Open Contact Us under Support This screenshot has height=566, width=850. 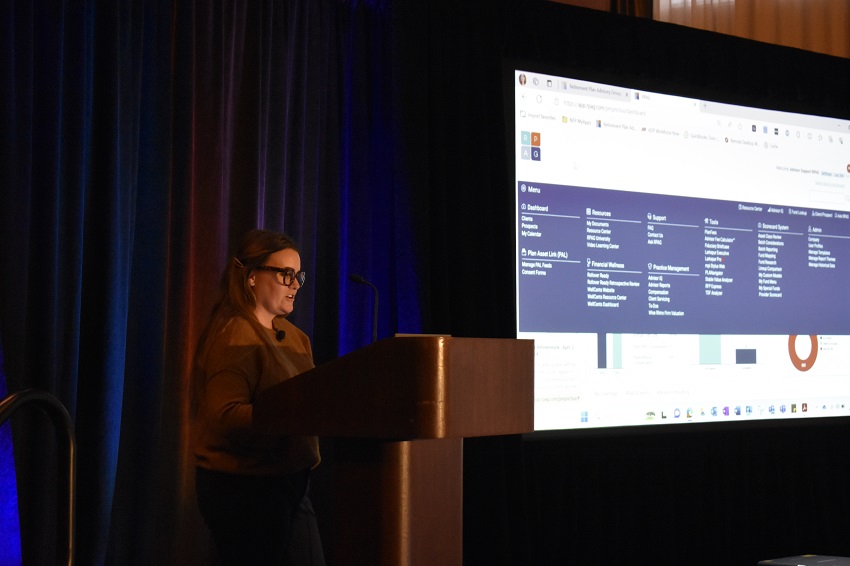click(655, 235)
